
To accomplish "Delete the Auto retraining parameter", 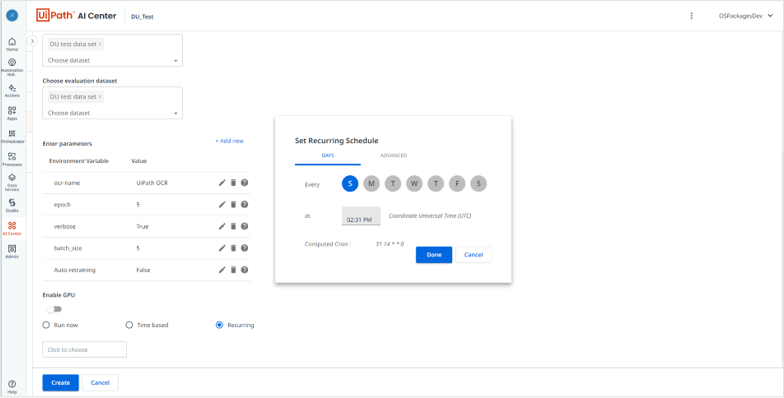I will click(x=233, y=270).
